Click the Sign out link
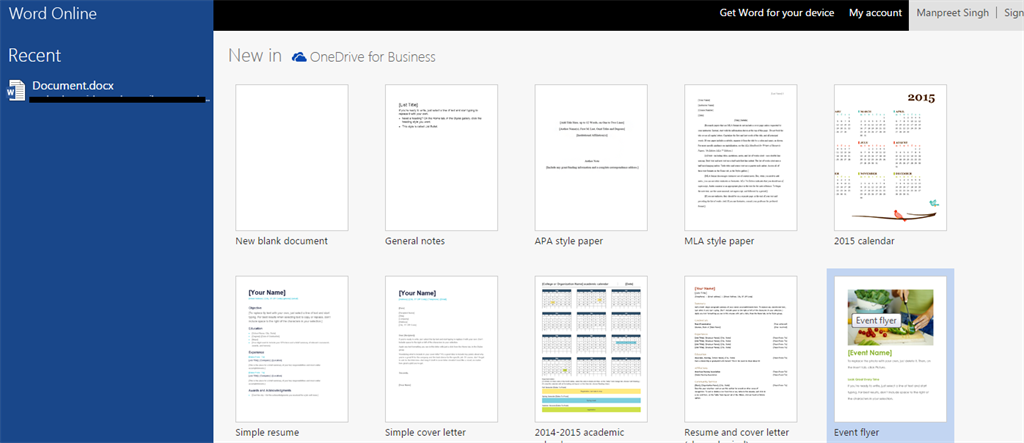Viewport: 1024px width, 443px height. [1014, 13]
